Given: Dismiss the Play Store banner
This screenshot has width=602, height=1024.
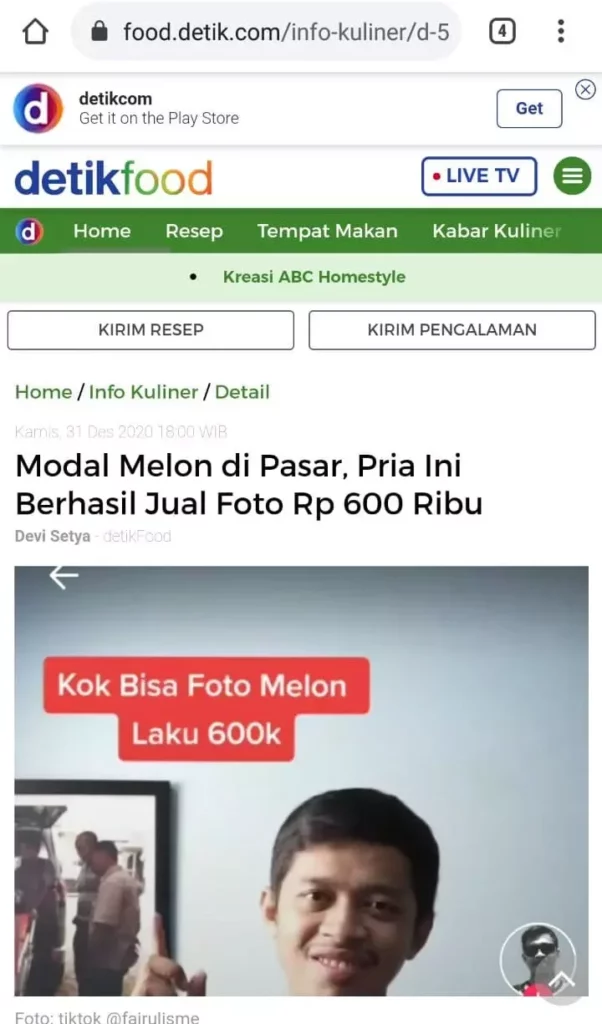Looking at the screenshot, I should pyautogui.click(x=585, y=89).
